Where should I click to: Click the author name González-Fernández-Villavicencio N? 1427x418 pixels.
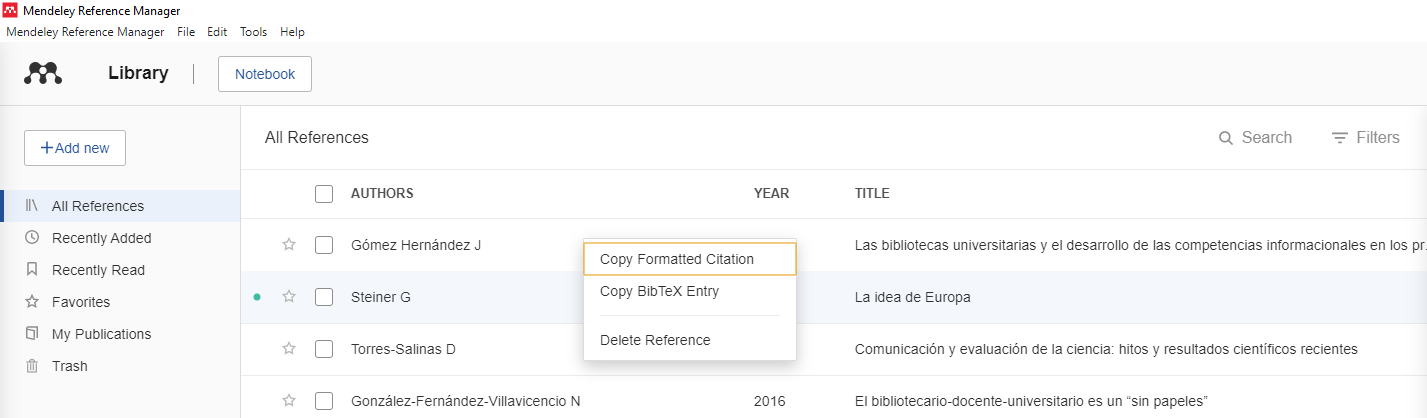[466, 401]
